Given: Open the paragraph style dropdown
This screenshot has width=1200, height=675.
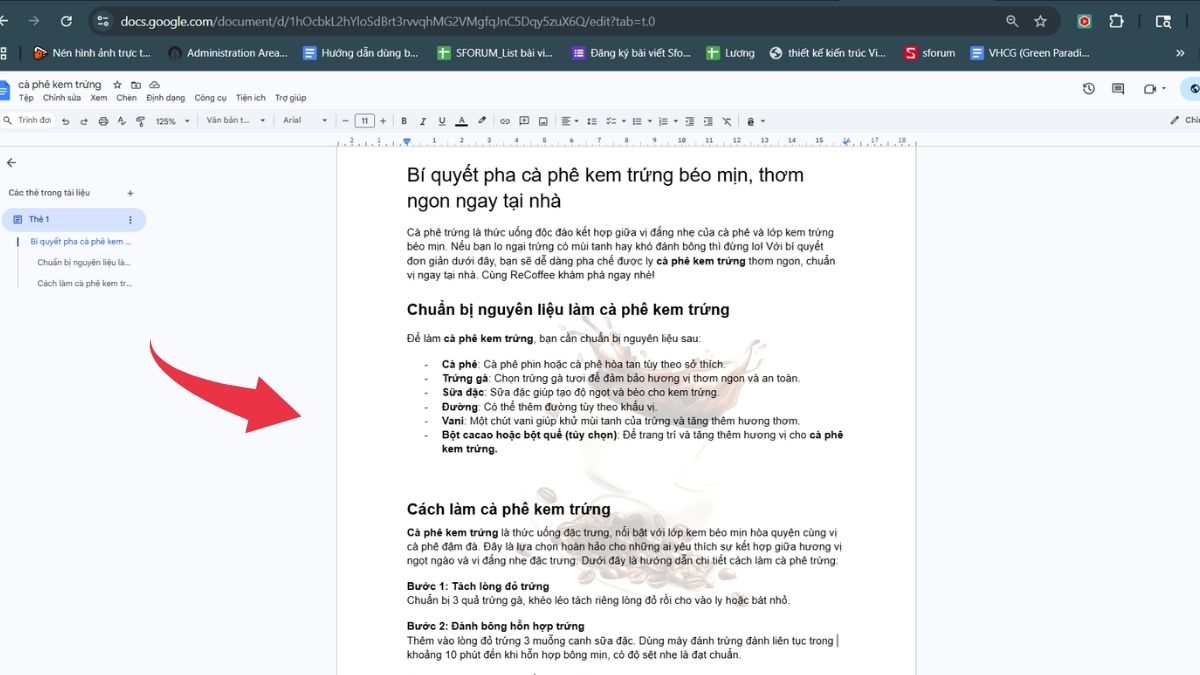Looking at the screenshot, I should click(236, 121).
